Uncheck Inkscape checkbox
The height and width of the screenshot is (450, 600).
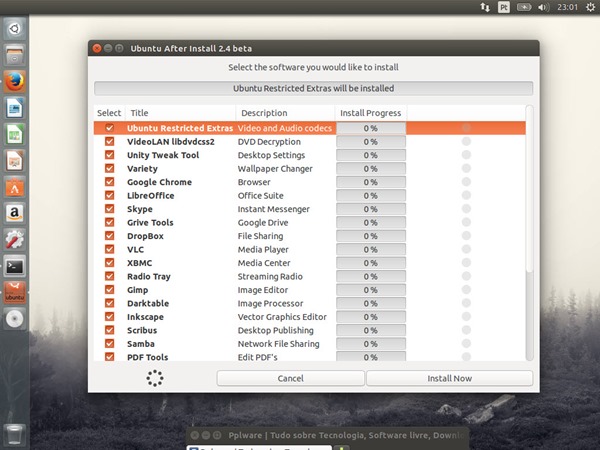109,316
